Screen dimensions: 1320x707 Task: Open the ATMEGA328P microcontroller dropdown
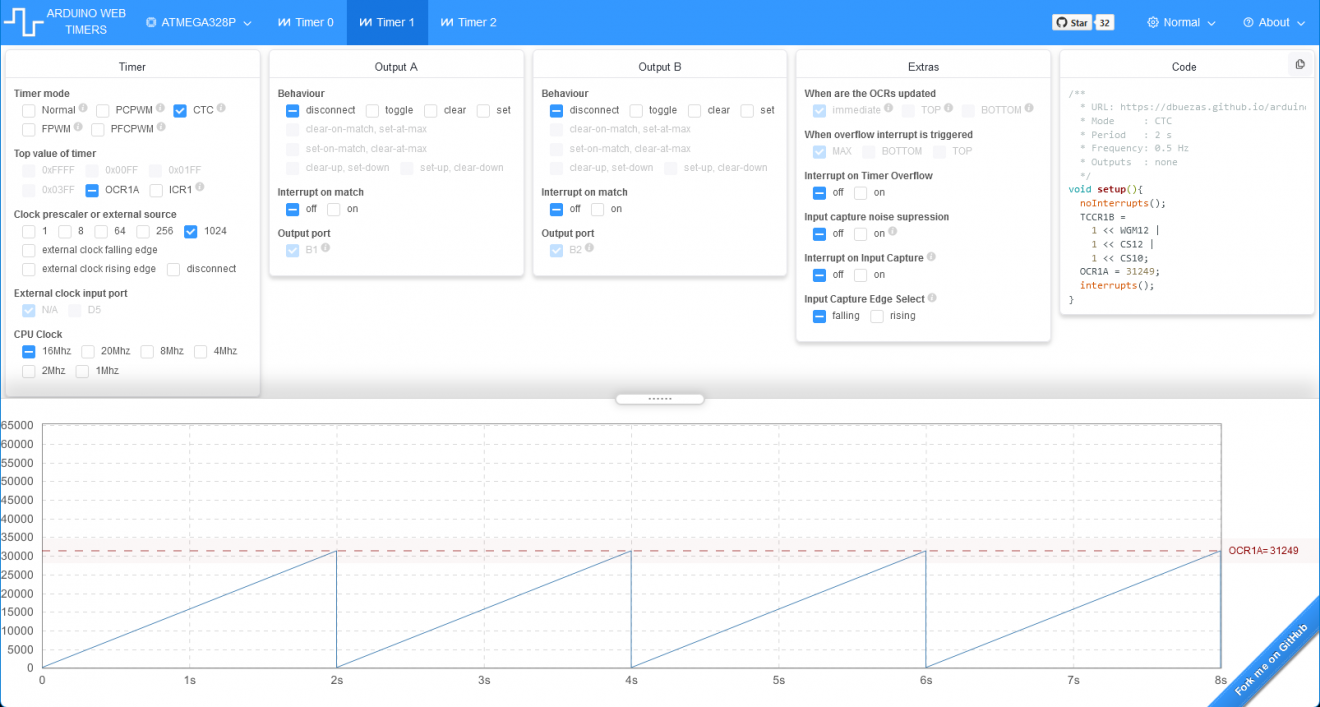click(198, 22)
